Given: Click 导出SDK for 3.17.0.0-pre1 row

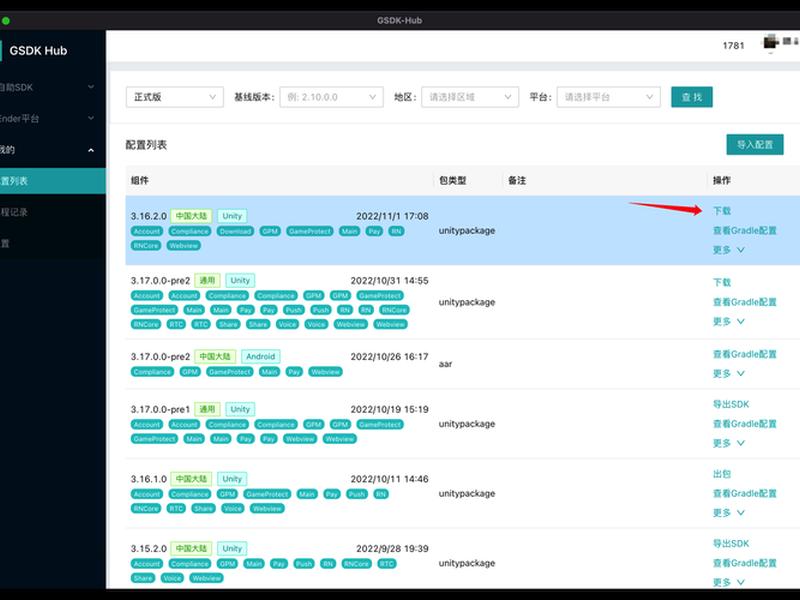Looking at the screenshot, I should 731,404.
